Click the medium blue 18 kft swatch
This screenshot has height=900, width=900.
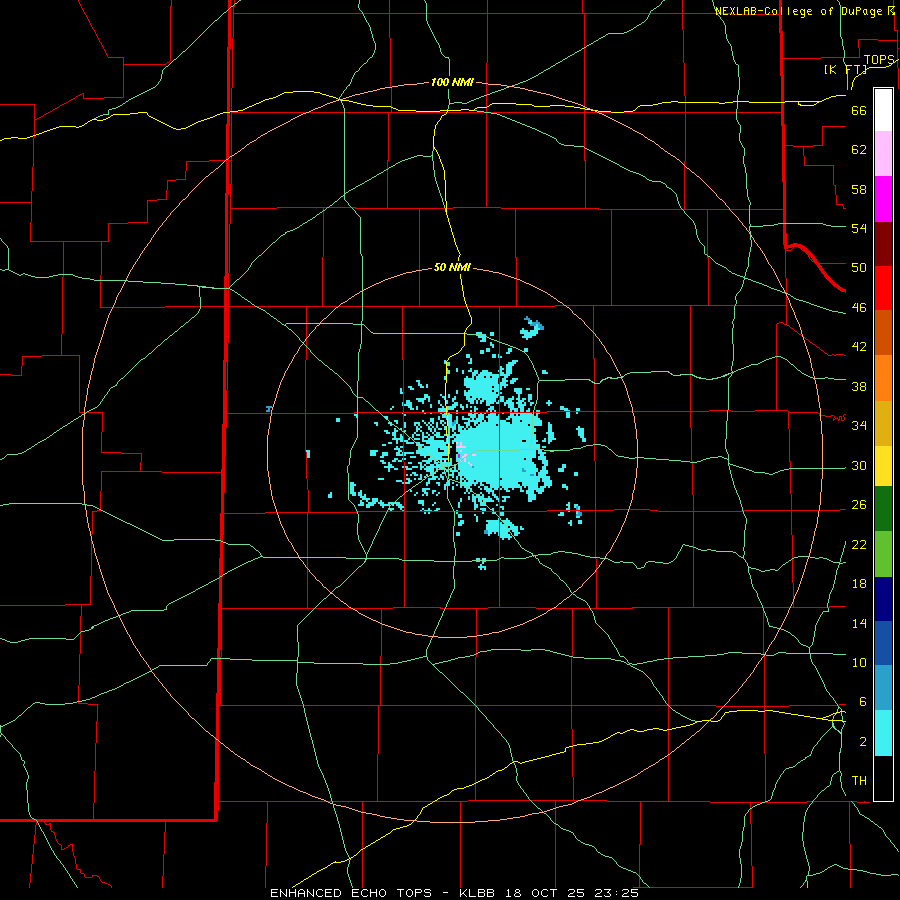(x=883, y=643)
